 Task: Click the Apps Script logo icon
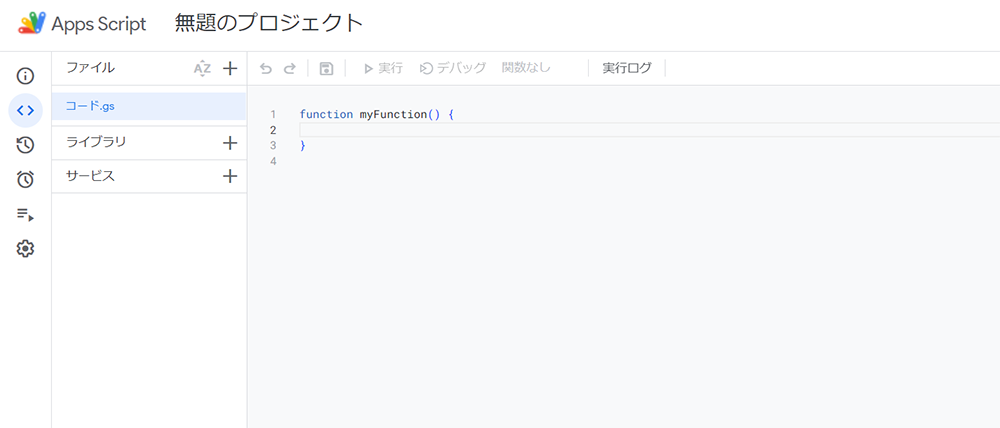point(32,24)
